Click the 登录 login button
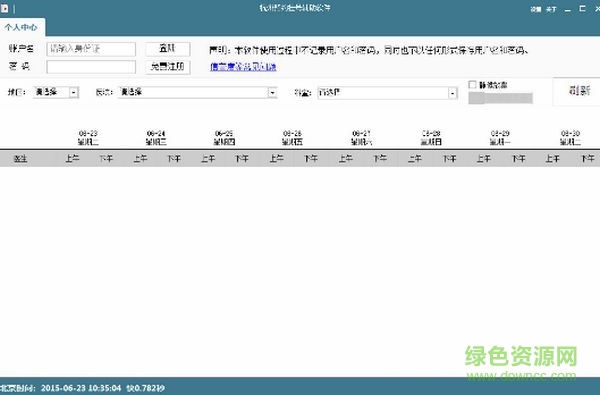Image resolution: width=600 pixels, height=395 pixels. (x=168, y=49)
